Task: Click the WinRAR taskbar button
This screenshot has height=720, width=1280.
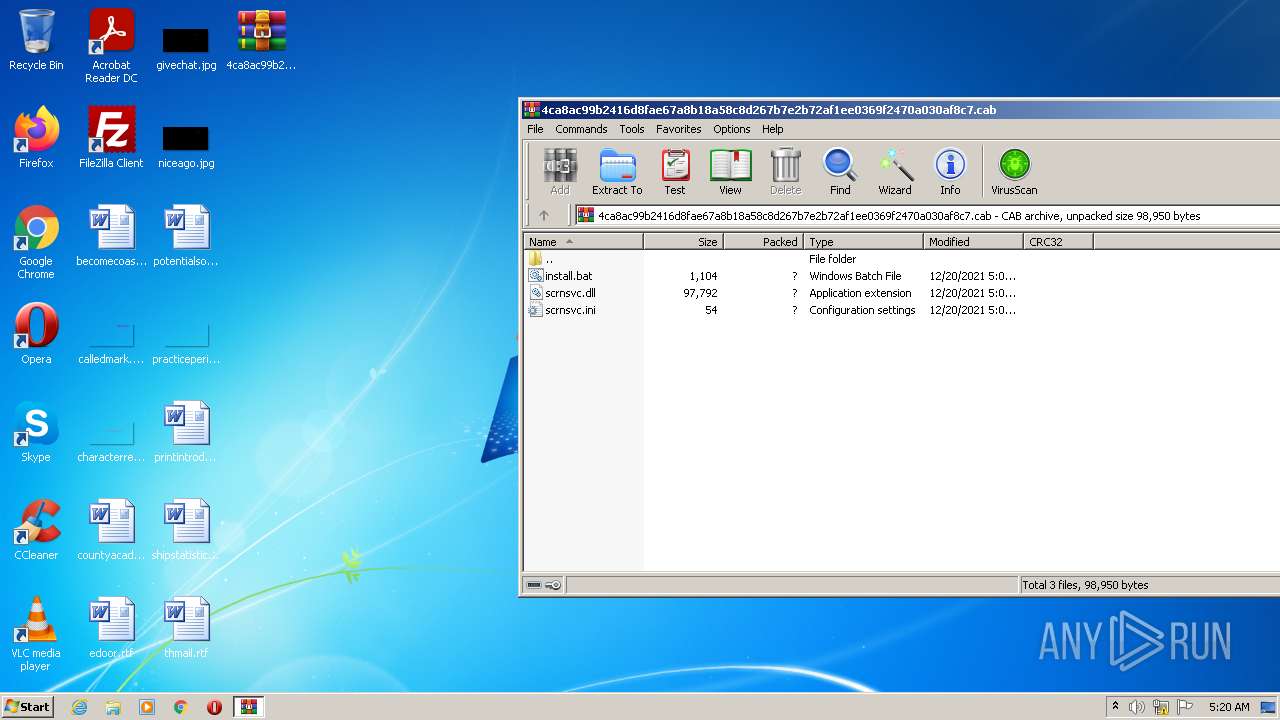Action: coord(249,707)
